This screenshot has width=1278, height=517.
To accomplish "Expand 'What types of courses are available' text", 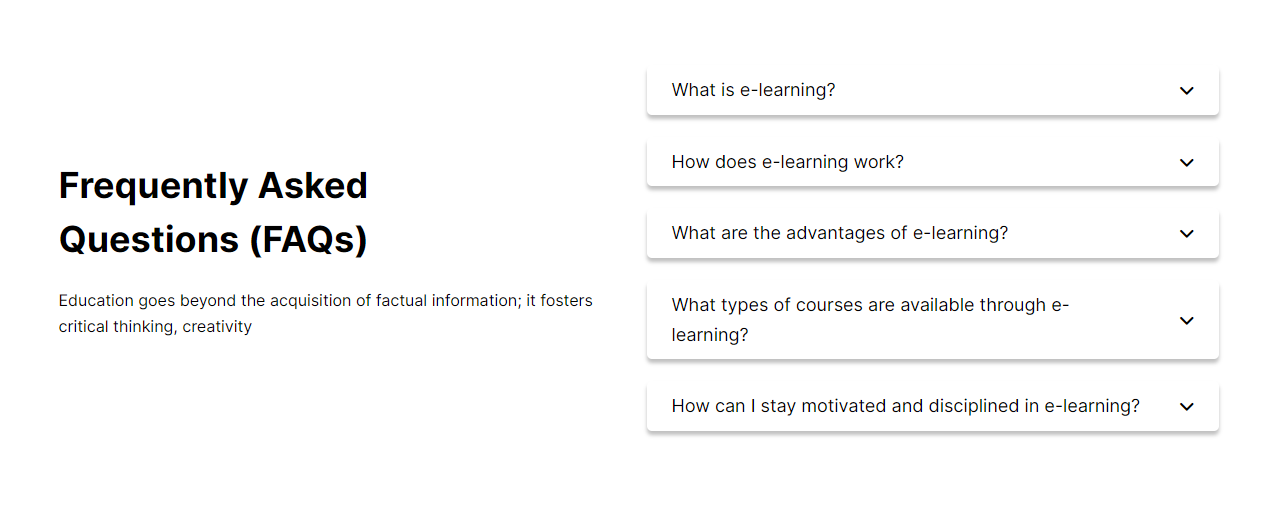I will click(870, 305).
